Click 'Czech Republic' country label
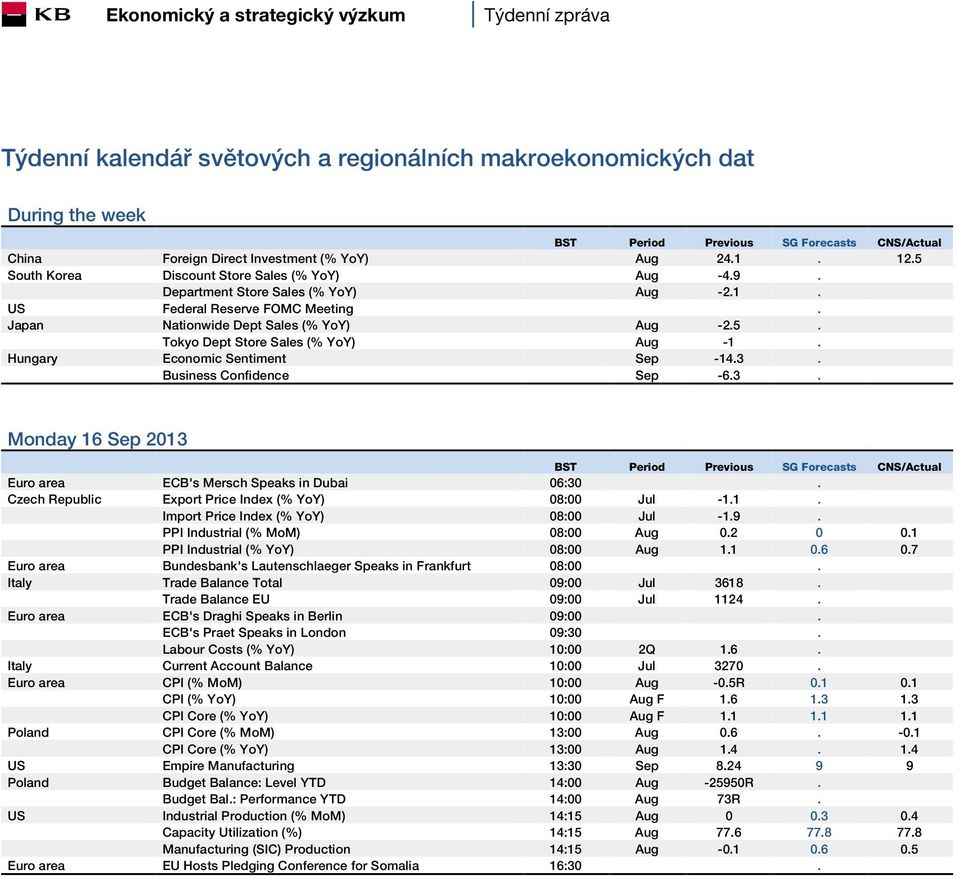The image size is (960, 878). 54,499
